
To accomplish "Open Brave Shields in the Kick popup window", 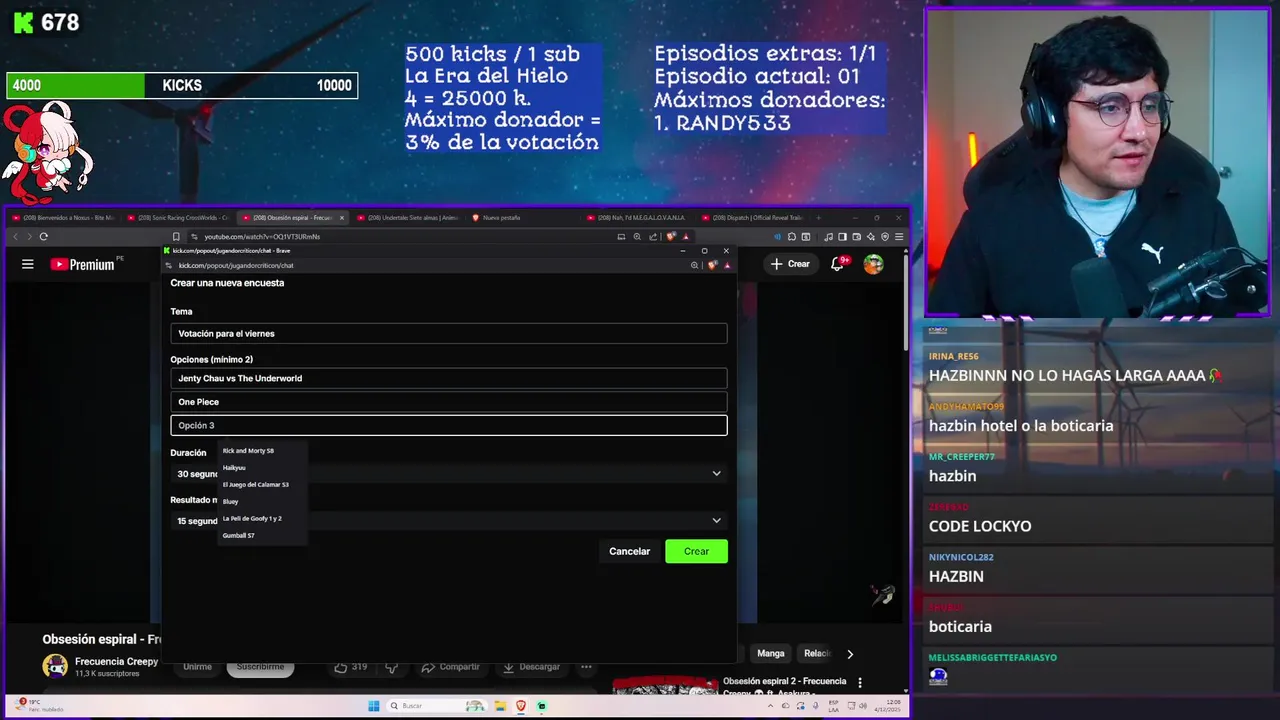I will [x=711, y=265].
